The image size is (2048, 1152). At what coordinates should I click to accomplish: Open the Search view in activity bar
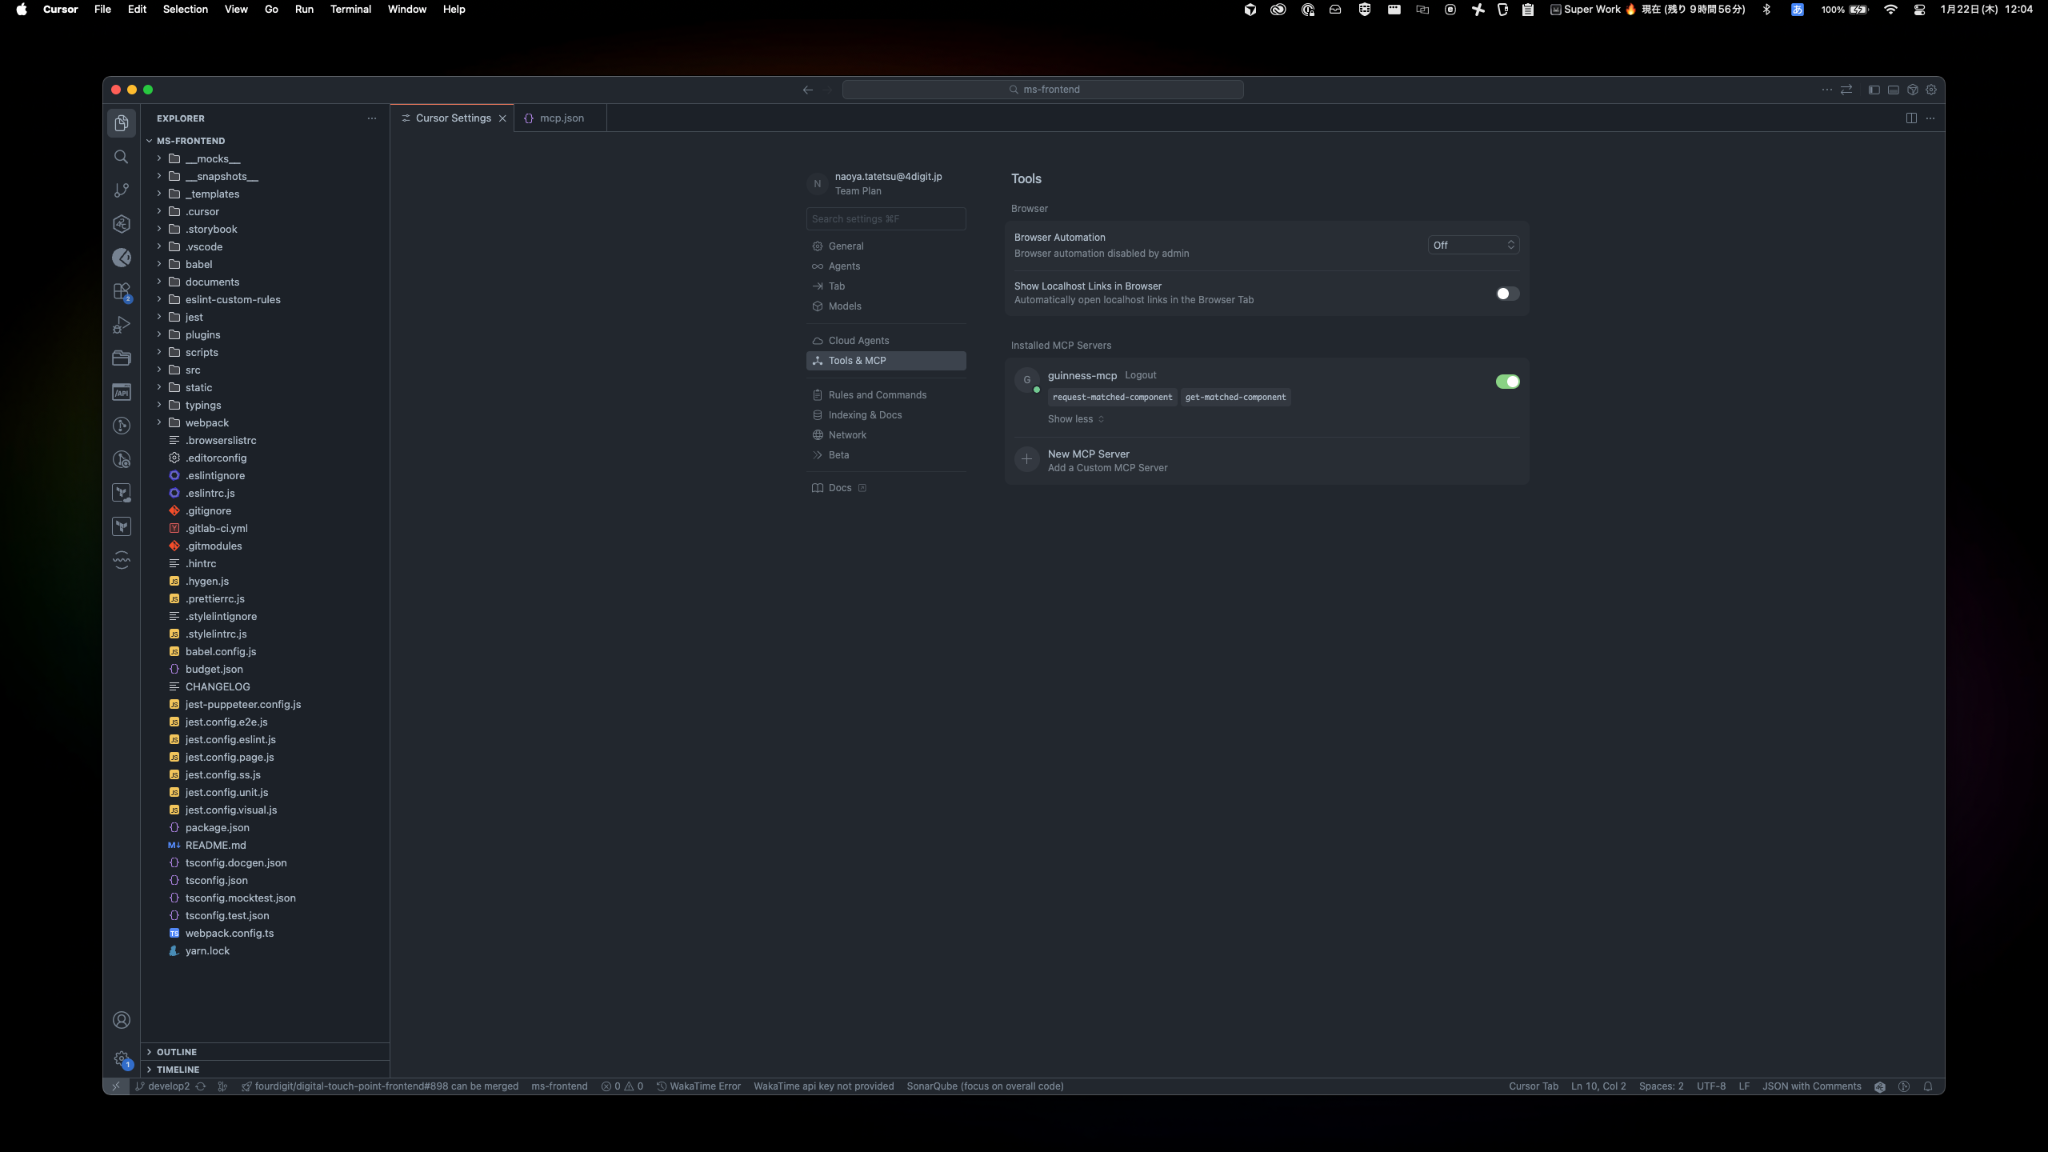(x=121, y=156)
